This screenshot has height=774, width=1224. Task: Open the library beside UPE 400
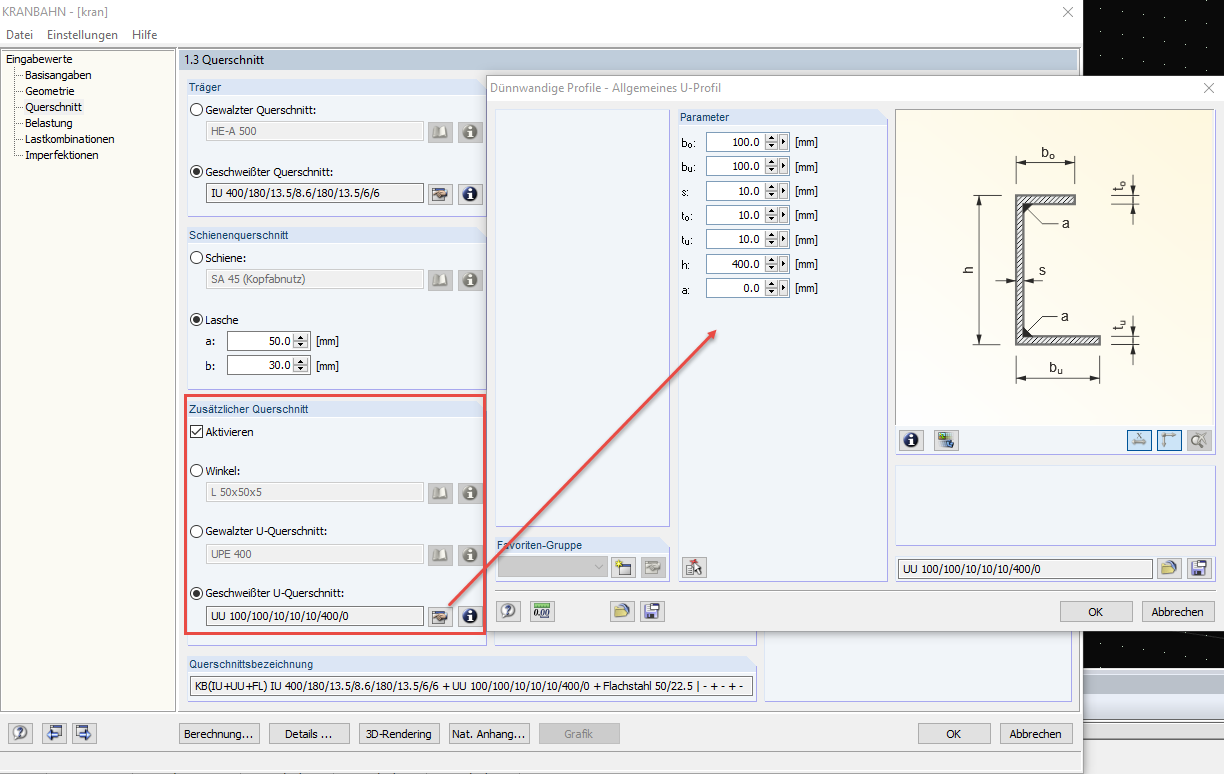pyautogui.click(x=440, y=555)
